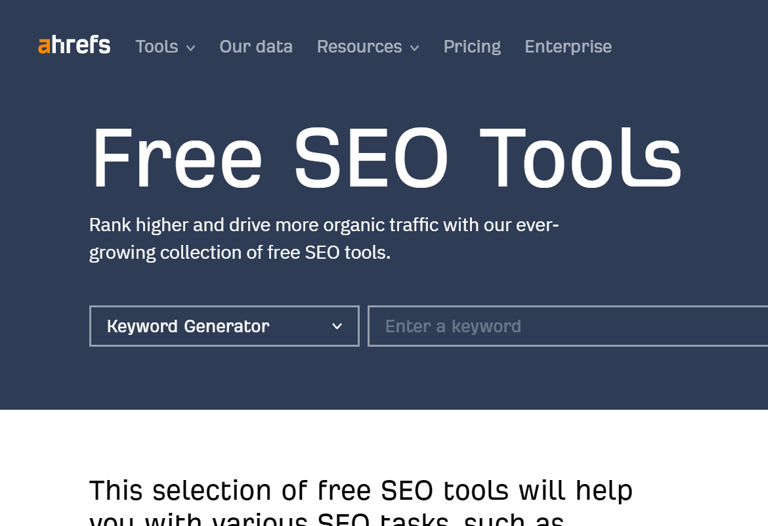Click the word 'SEO' in the big heading
This screenshot has width=768, height=526.
pyautogui.click(x=371, y=158)
